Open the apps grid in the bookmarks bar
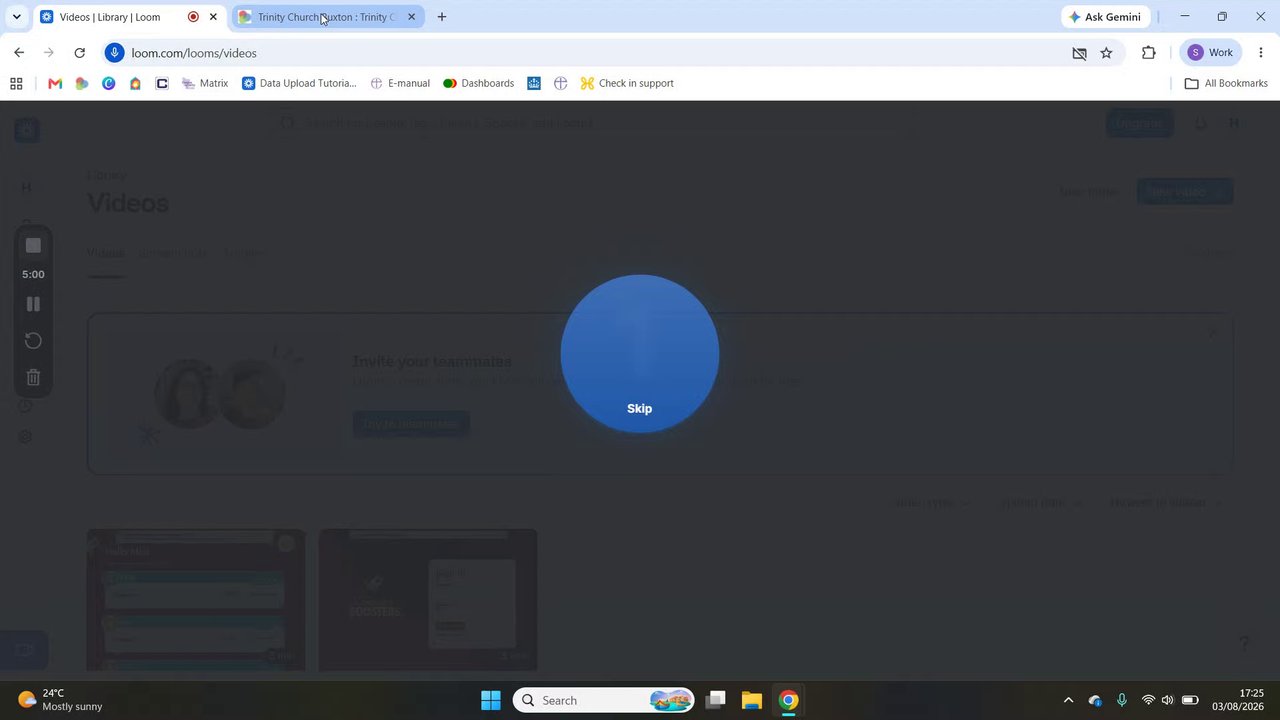The width and height of the screenshot is (1280, 720). click(16, 83)
